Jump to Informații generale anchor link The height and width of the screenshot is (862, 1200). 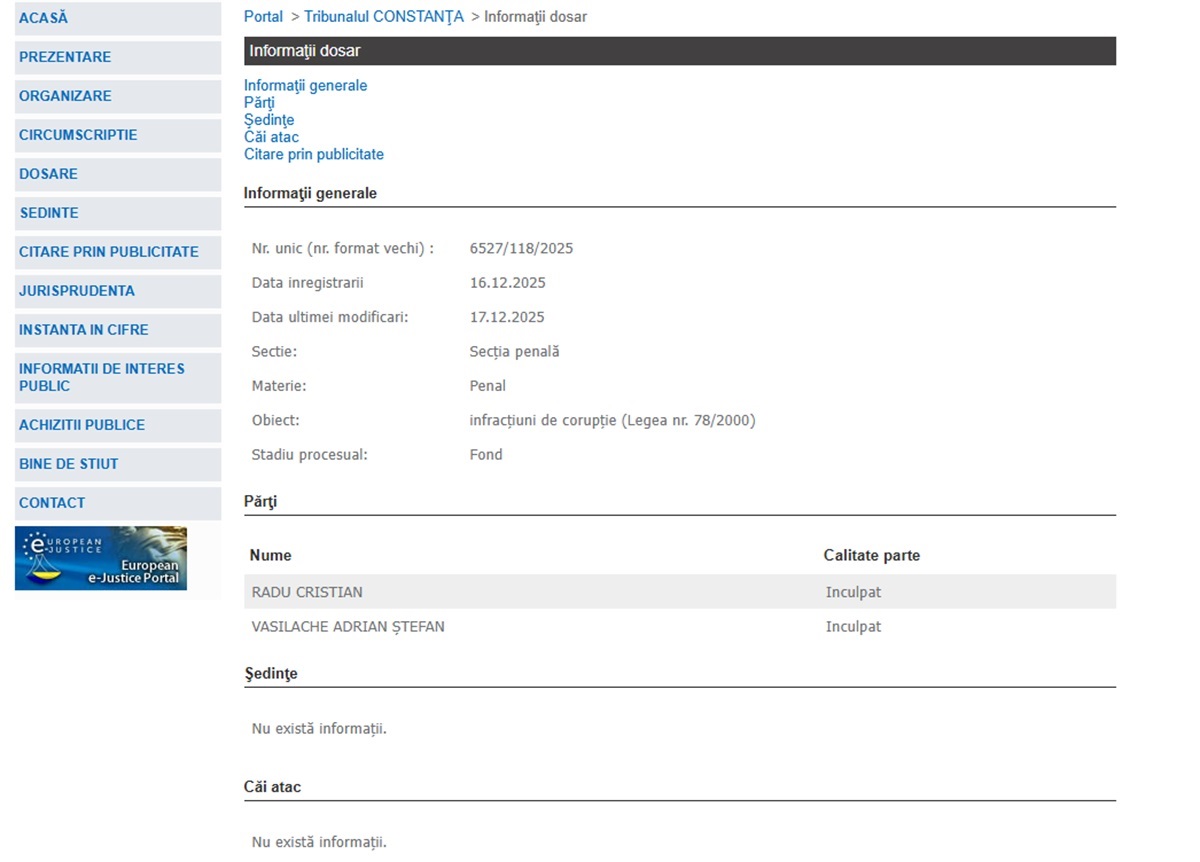(305, 86)
